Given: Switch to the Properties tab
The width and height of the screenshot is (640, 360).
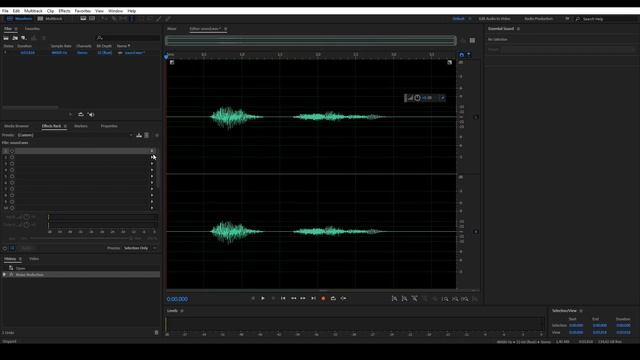Looking at the screenshot, I should 109,126.
